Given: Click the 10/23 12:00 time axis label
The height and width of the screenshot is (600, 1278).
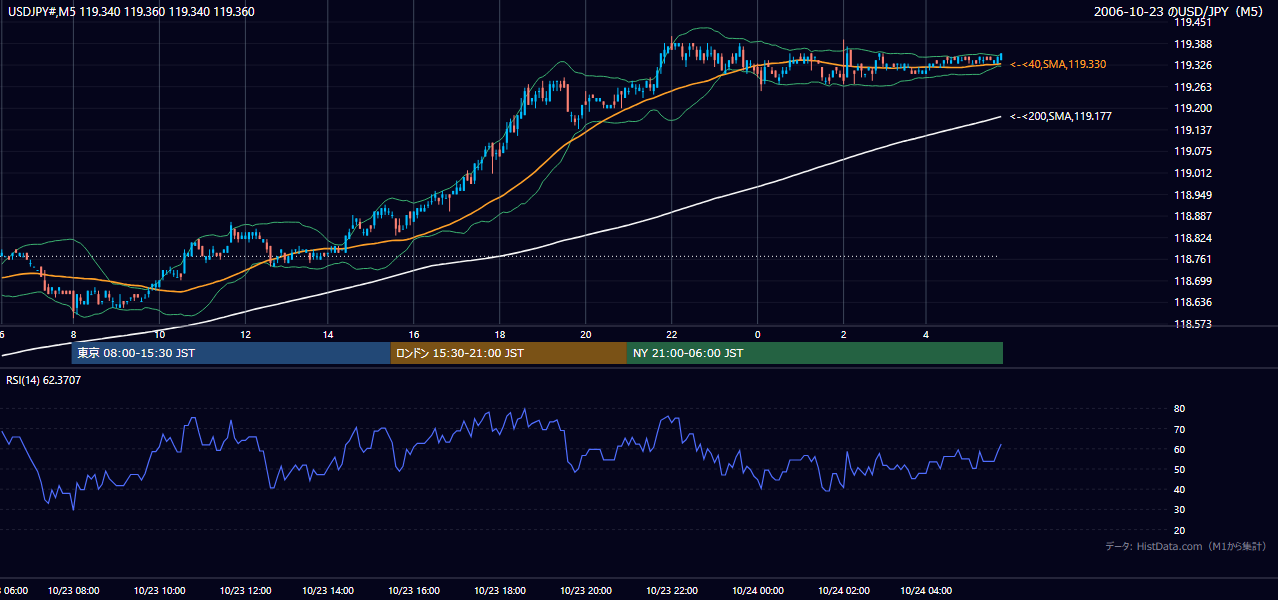Looking at the screenshot, I should [x=246, y=591].
